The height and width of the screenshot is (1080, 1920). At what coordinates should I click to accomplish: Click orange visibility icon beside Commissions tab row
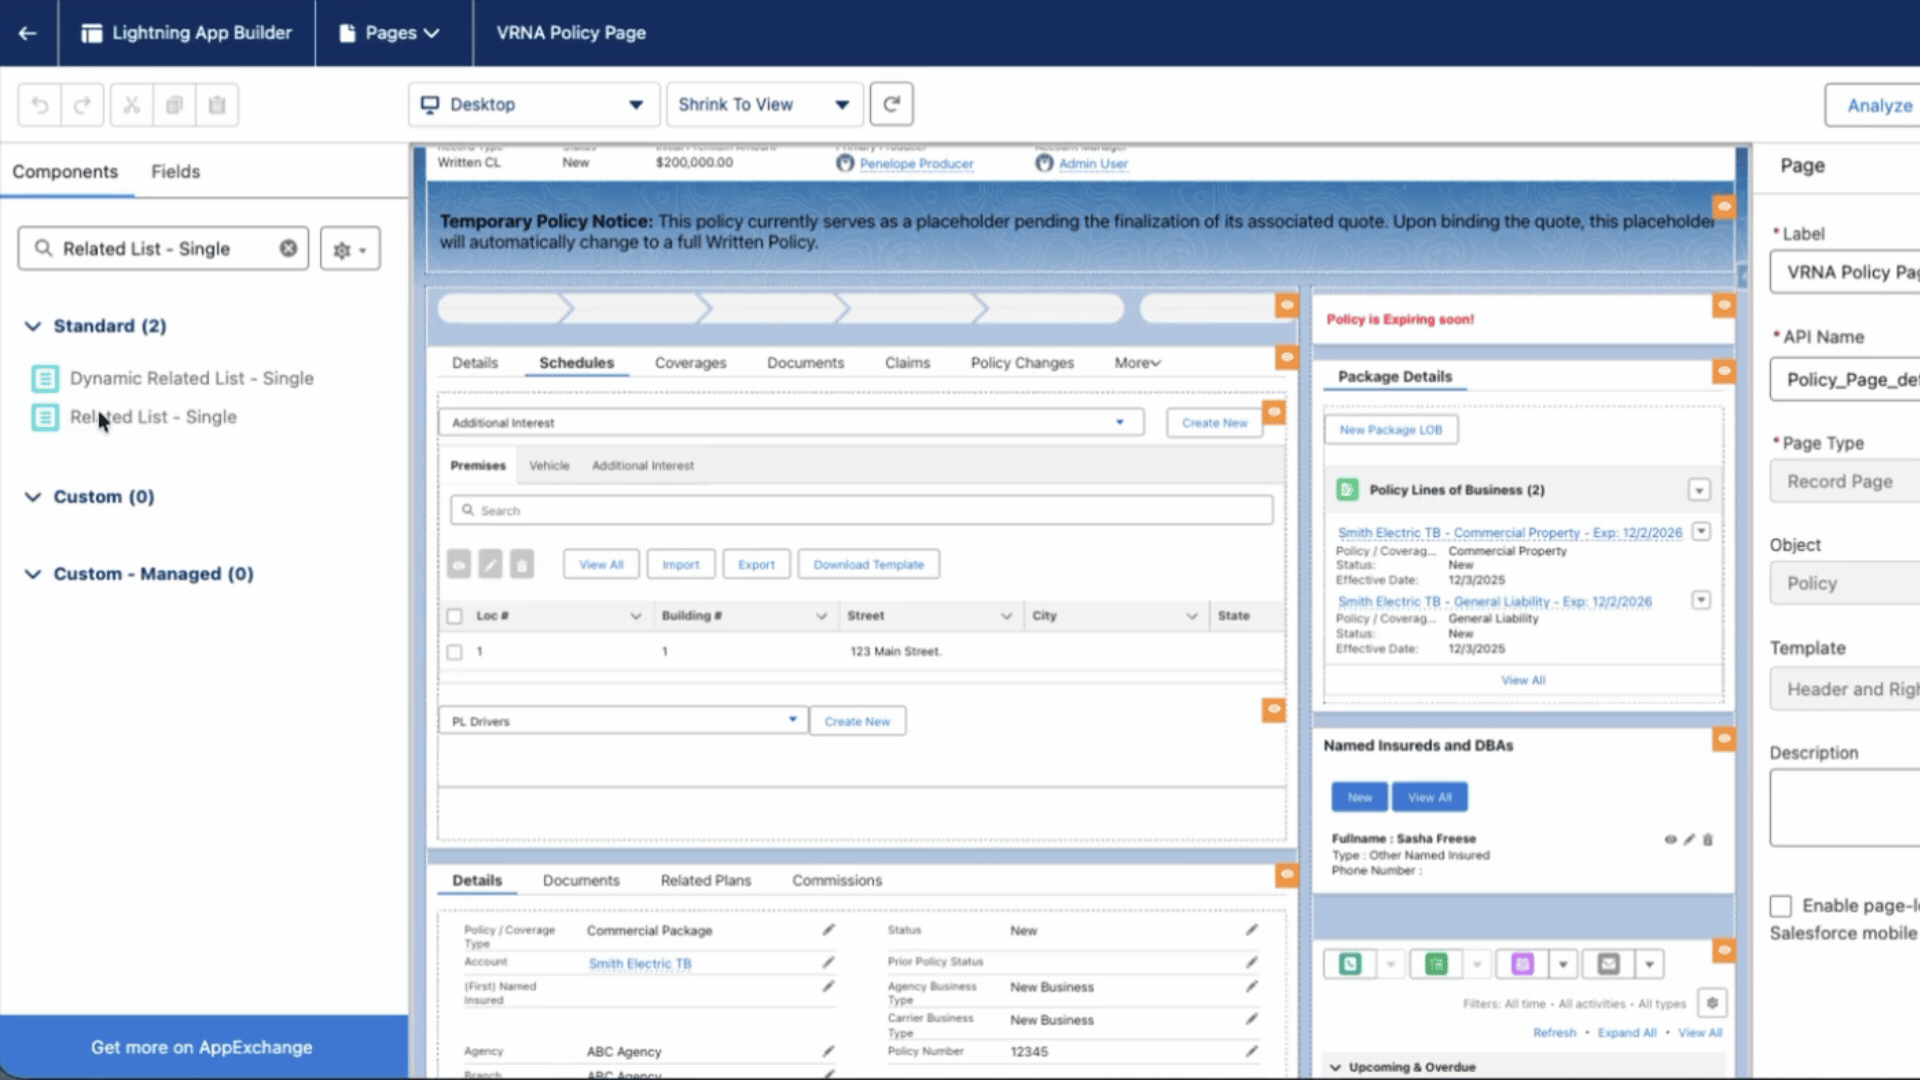point(1287,874)
